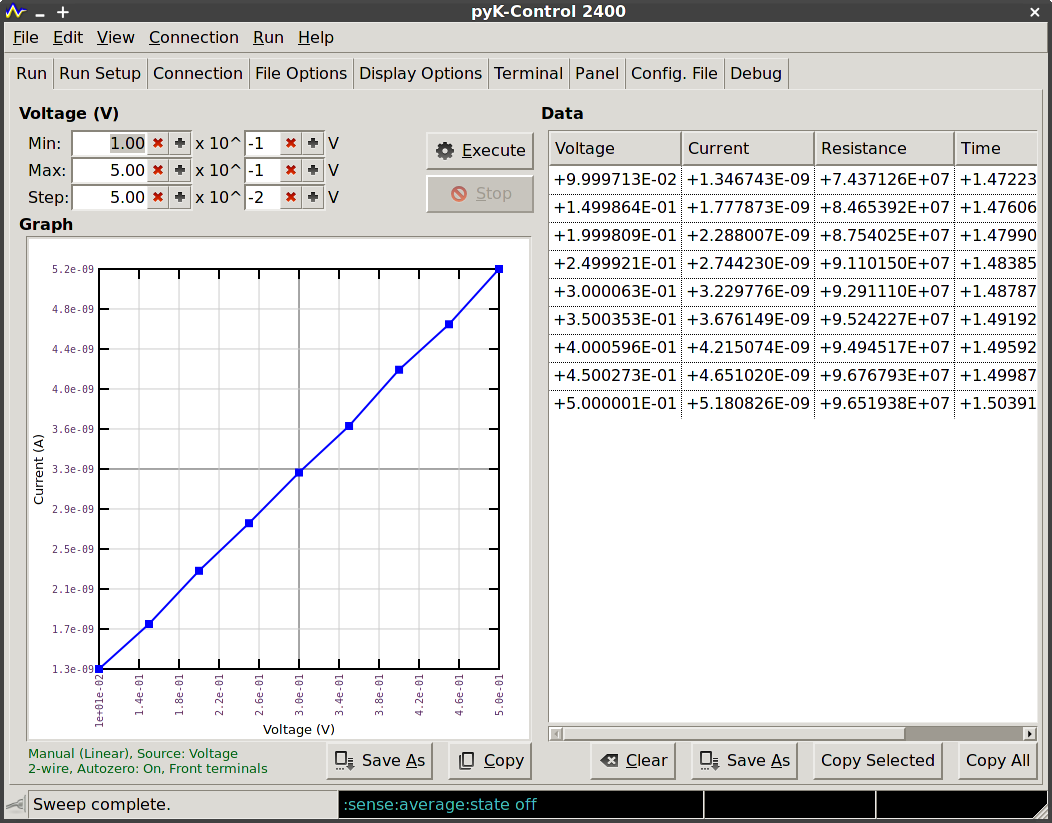Click the Max voltage value field
Screen dimensions: 1052x823
point(110,170)
